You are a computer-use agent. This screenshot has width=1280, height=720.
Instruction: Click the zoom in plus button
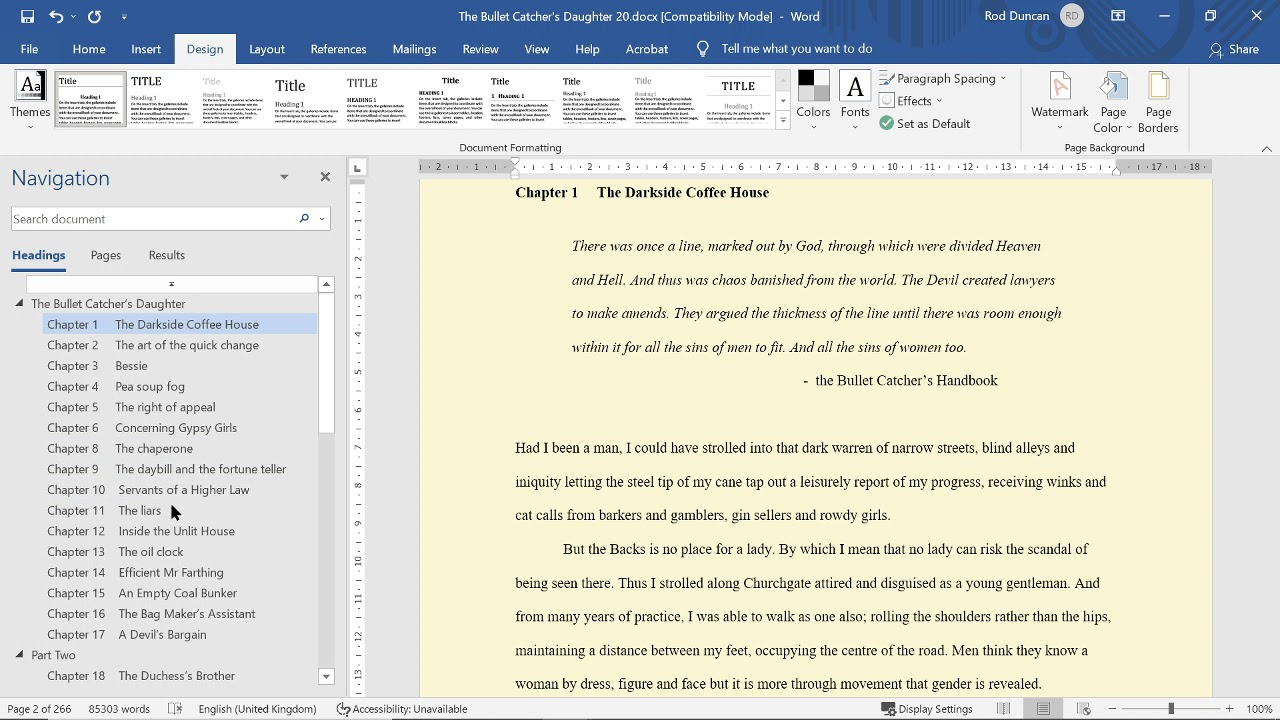tap(1230, 709)
